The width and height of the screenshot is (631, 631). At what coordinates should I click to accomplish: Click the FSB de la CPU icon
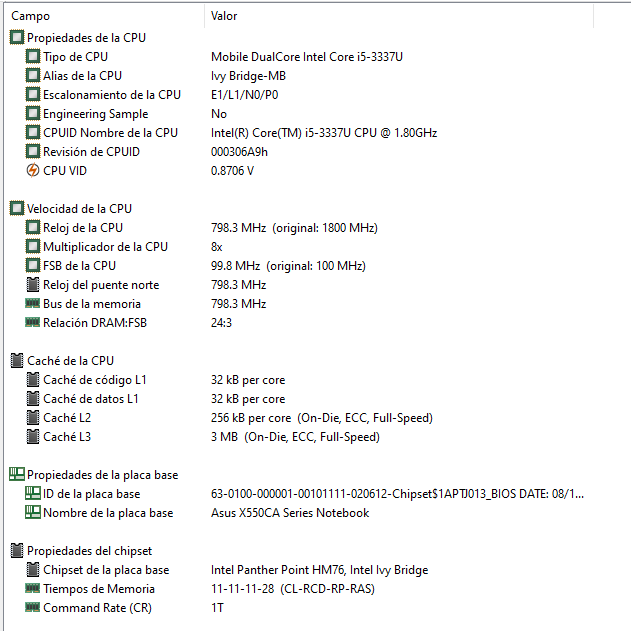(33, 266)
